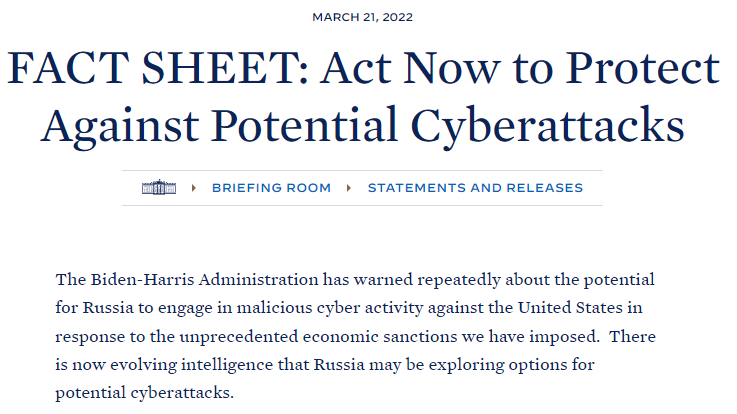
Task: Click 'potential cyberattacks.' ending the paragraph
Action: (144, 393)
